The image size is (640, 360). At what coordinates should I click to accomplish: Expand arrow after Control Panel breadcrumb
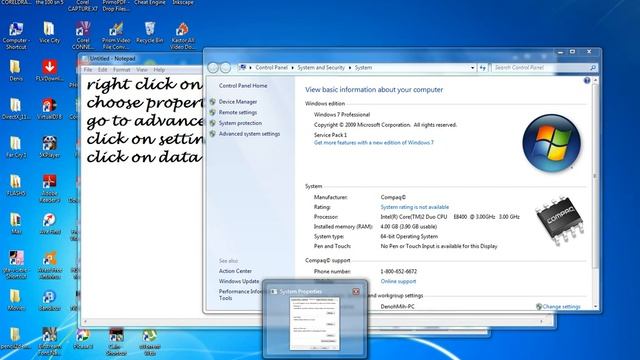coord(293,68)
